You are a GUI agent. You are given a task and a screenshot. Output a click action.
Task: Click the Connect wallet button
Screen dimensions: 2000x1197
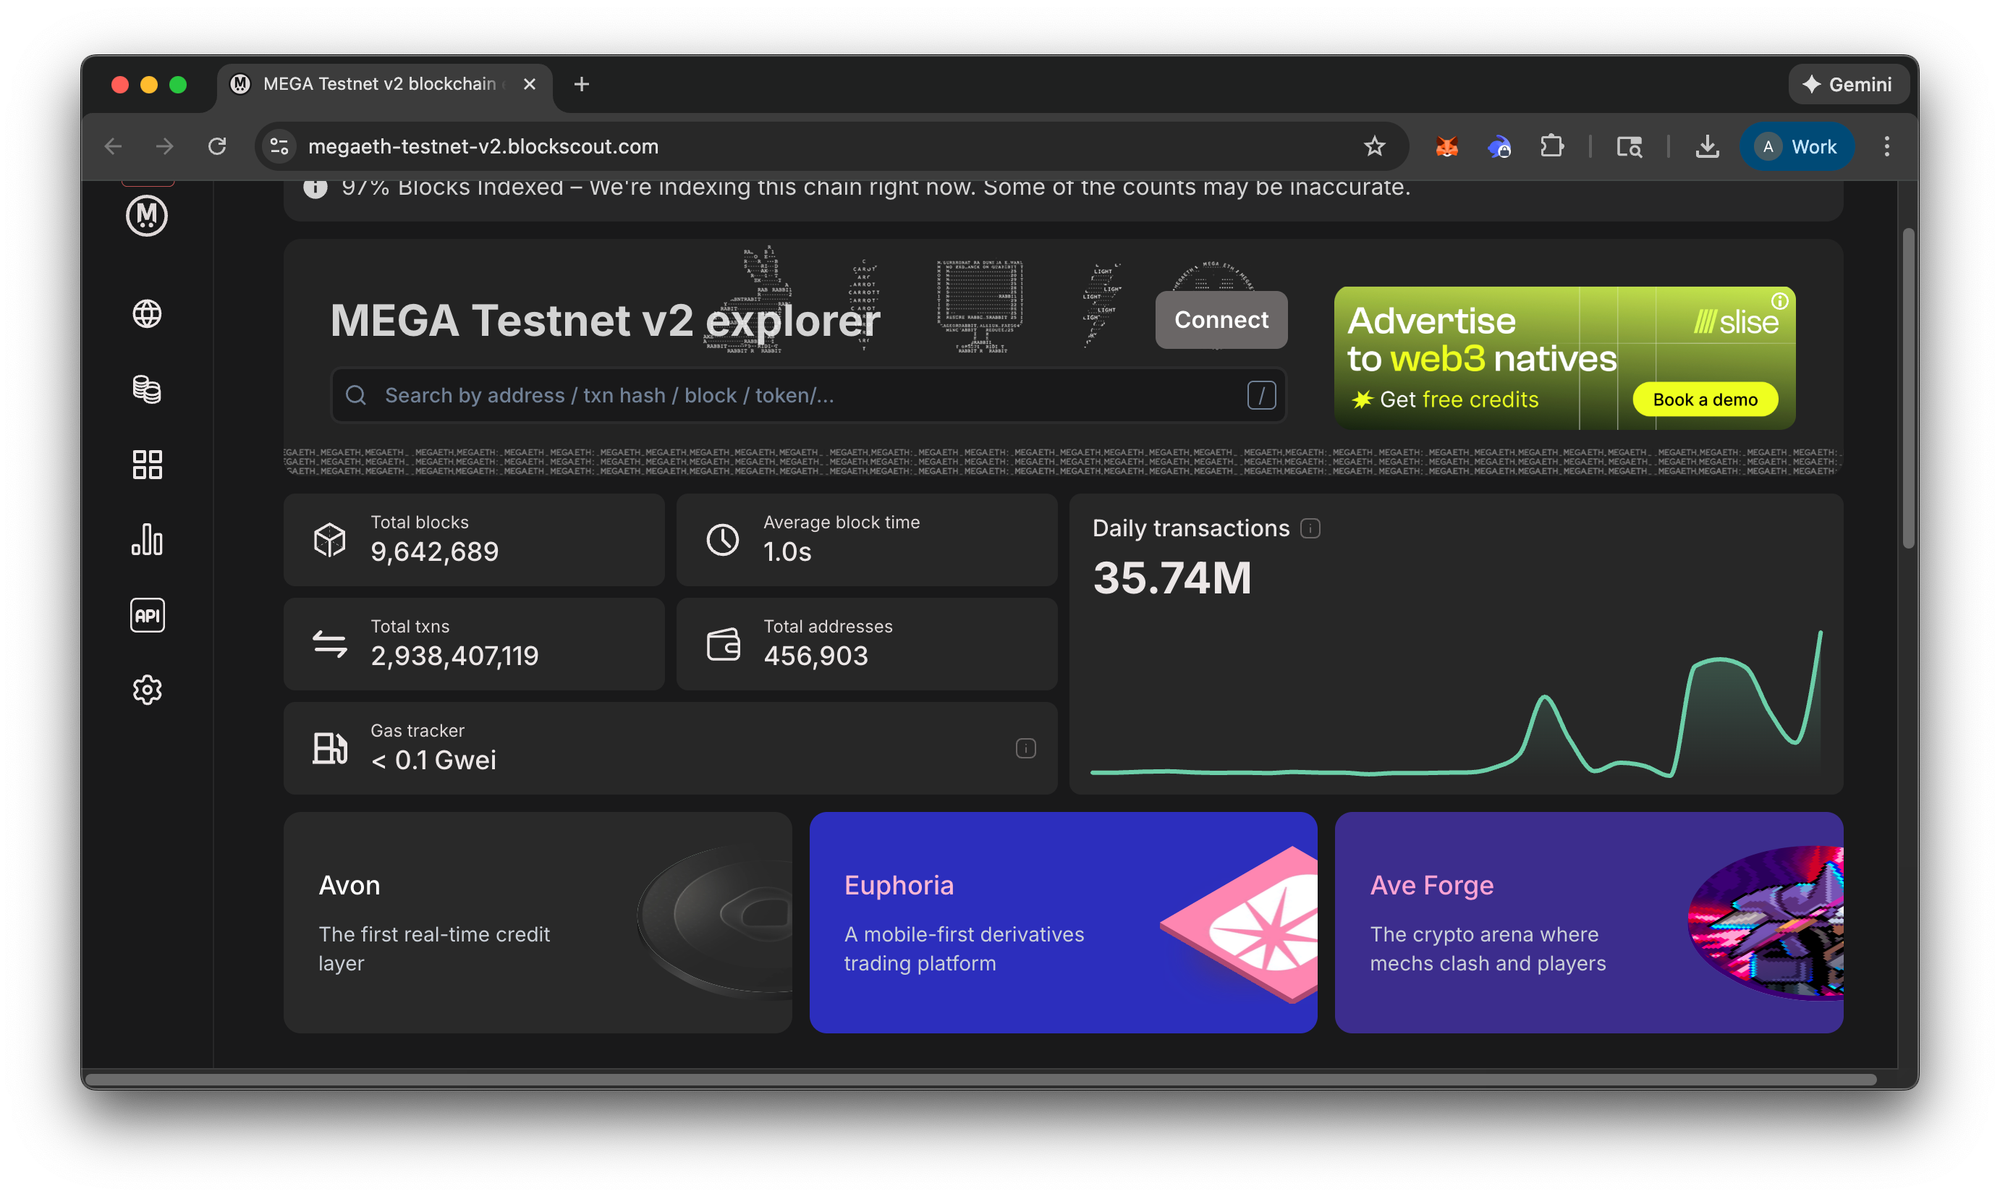tap(1220, 320)
